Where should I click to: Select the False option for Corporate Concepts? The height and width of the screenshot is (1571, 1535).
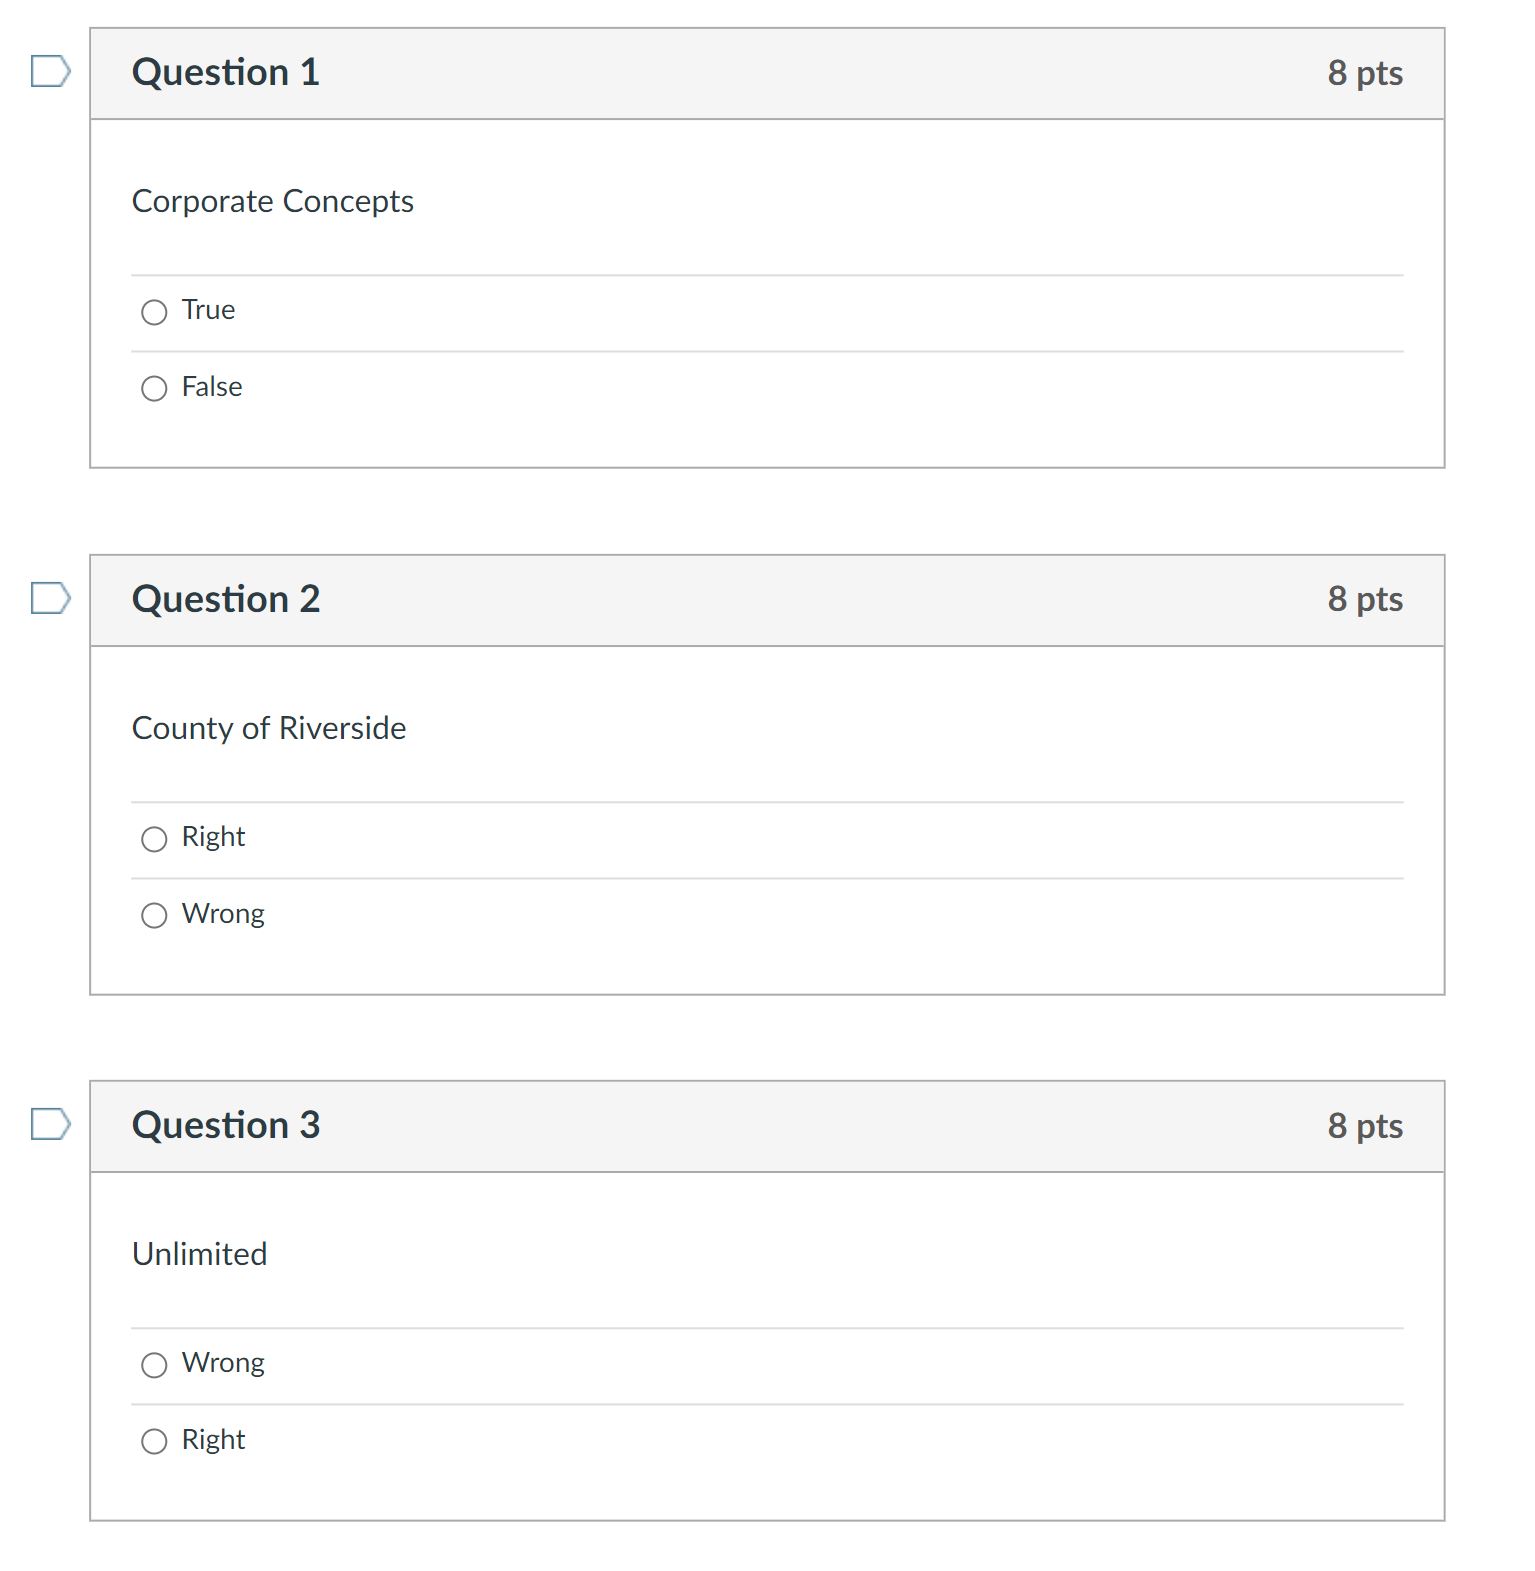coord(155,388)
